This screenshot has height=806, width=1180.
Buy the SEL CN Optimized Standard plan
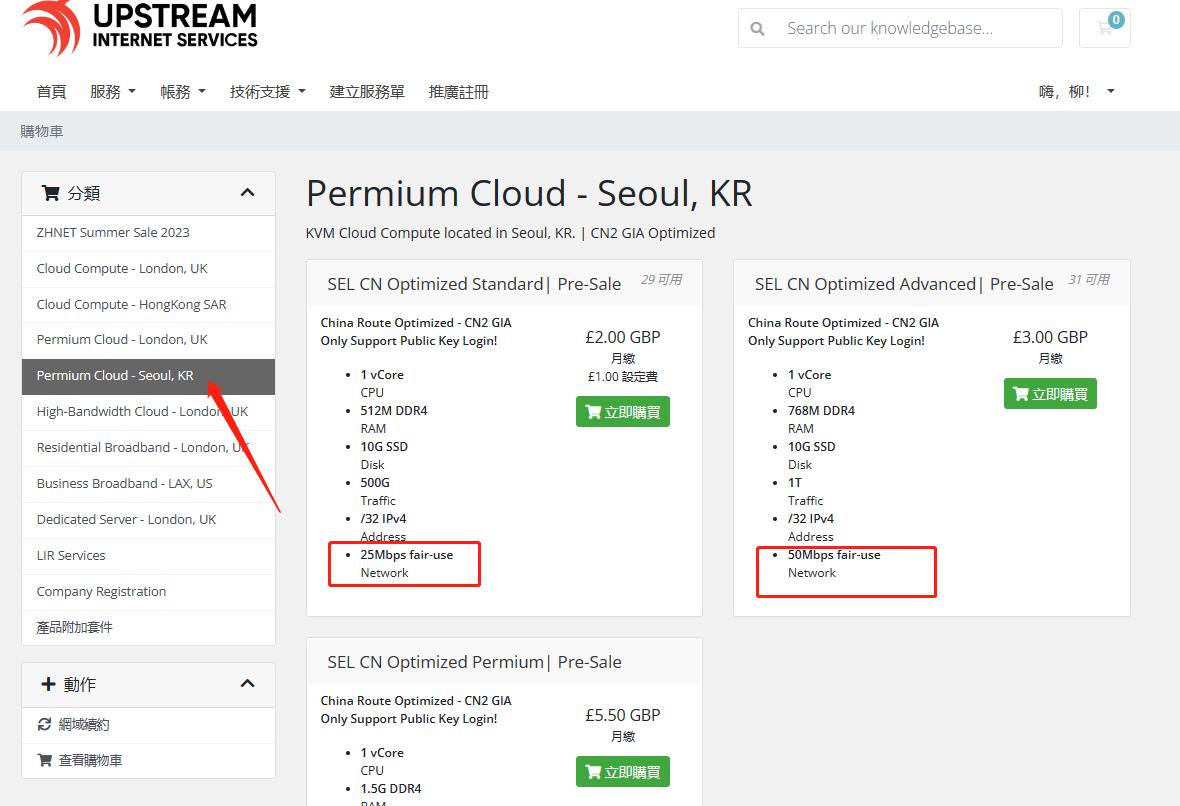click(622, 412)
